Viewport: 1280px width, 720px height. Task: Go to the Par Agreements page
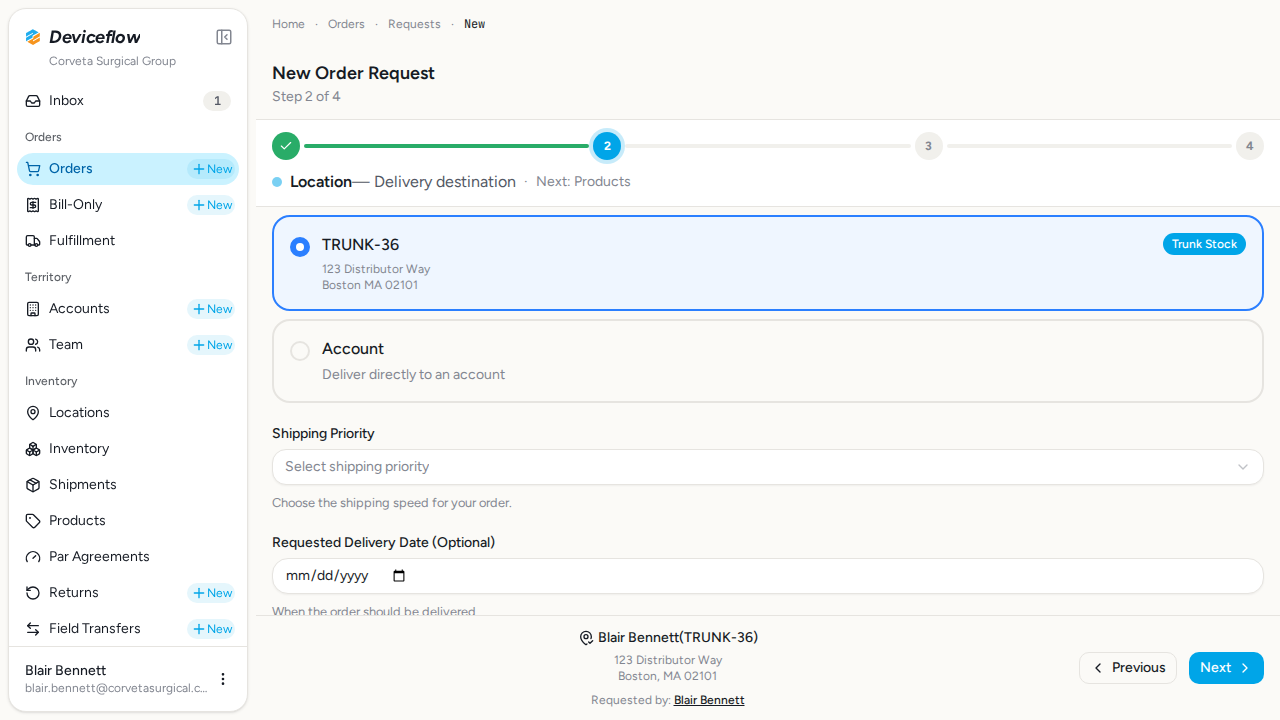(x=128, y=557)
